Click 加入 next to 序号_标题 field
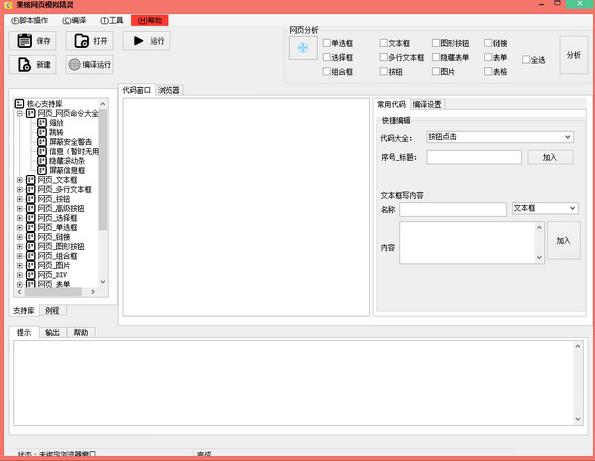Image resolution: width=595 pixels, height=461 pixels. (550, 157)
